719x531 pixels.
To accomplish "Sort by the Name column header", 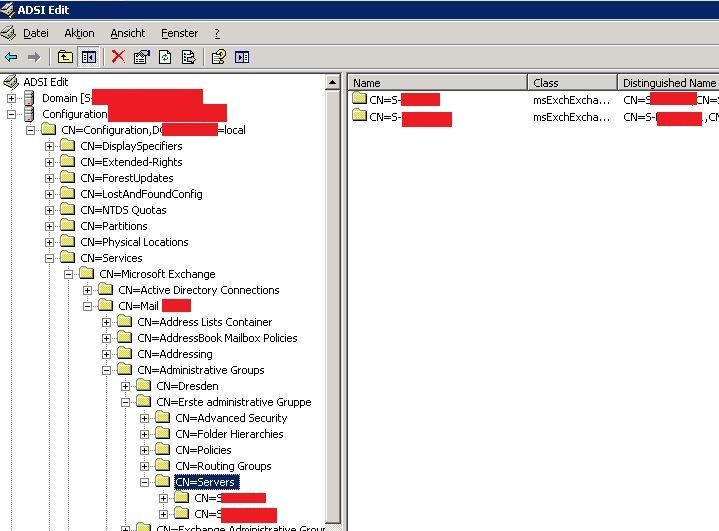I will coord(437,83).
